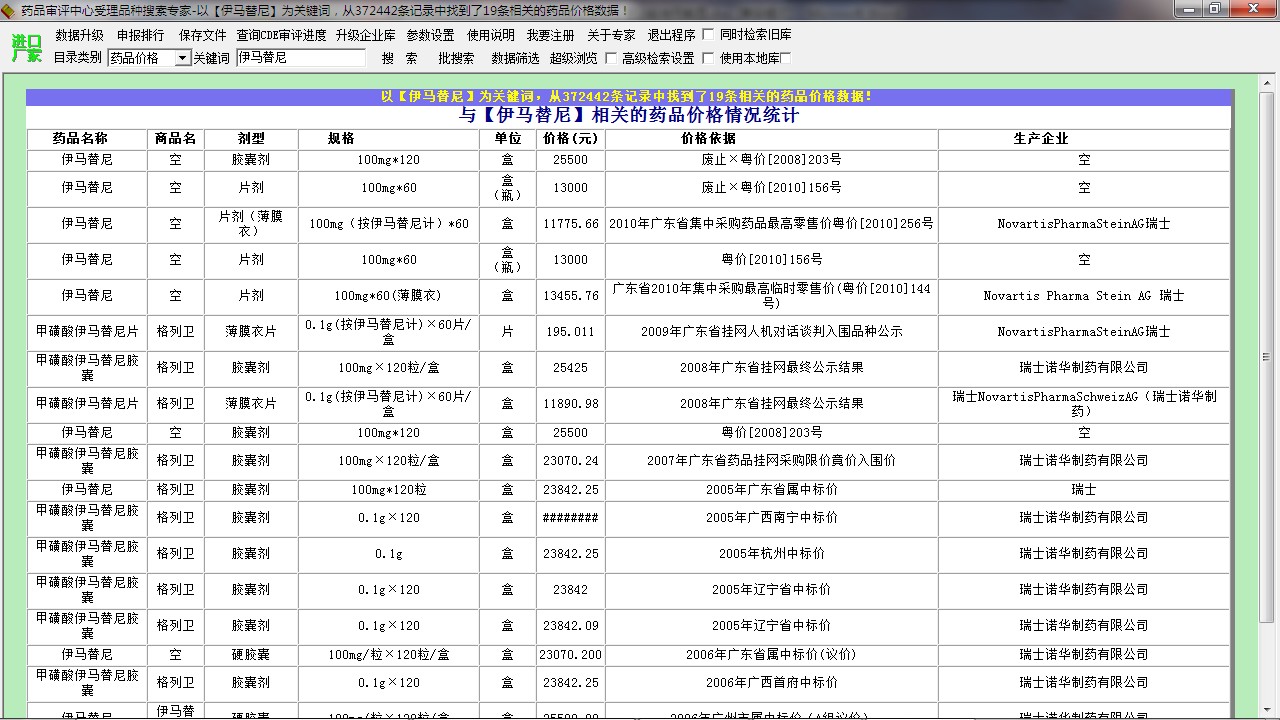Click 废止×粤价[2010]156号 cell
Image resolution: width=1280 pixels, height=720 pixels.
(x=771, y=188)
